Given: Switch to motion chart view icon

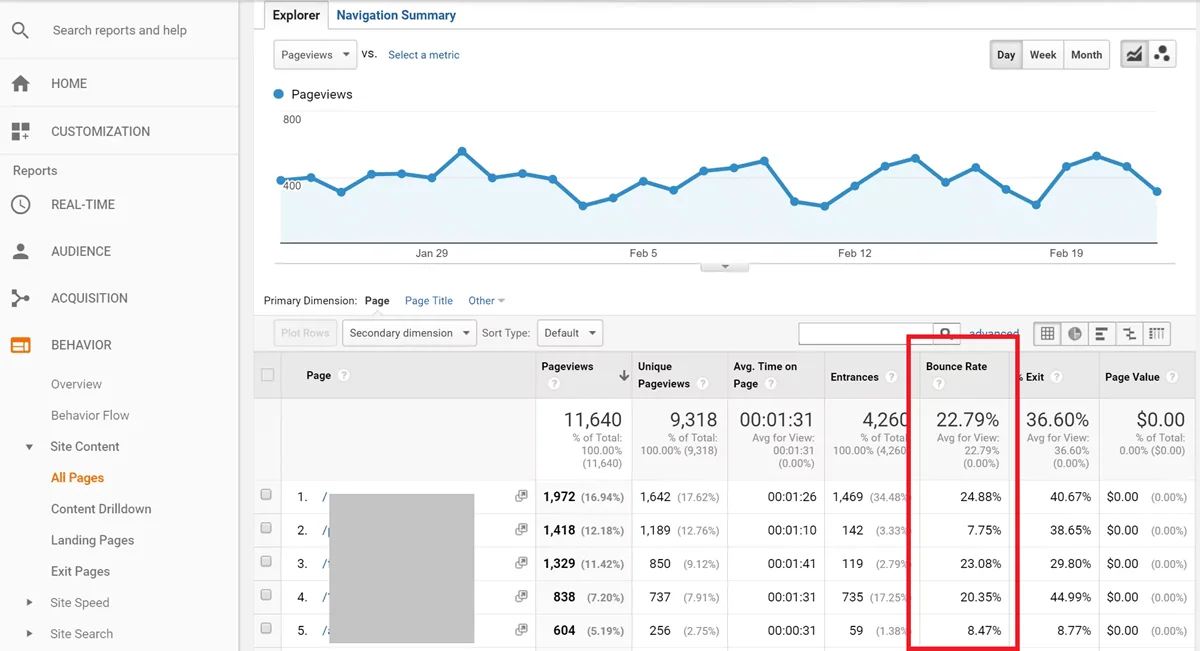Looking at the screenshot, I should 1162,55.
